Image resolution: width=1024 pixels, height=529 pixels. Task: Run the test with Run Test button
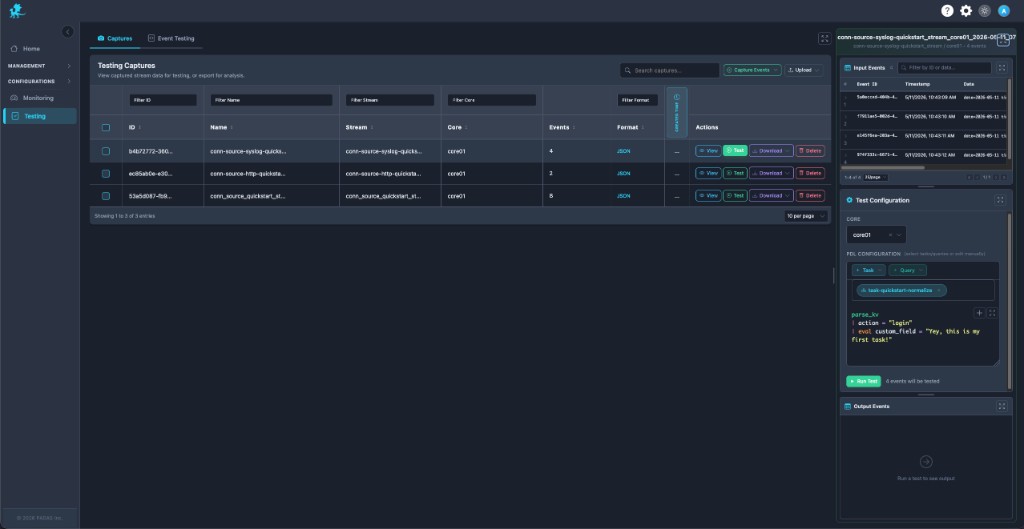click(863, 381)
